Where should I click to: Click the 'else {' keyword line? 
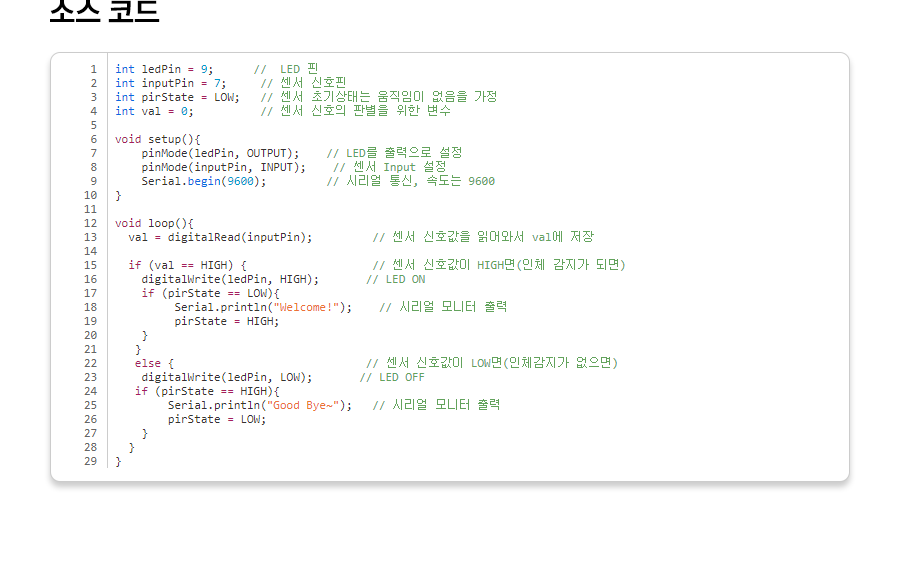pos(154,363)
